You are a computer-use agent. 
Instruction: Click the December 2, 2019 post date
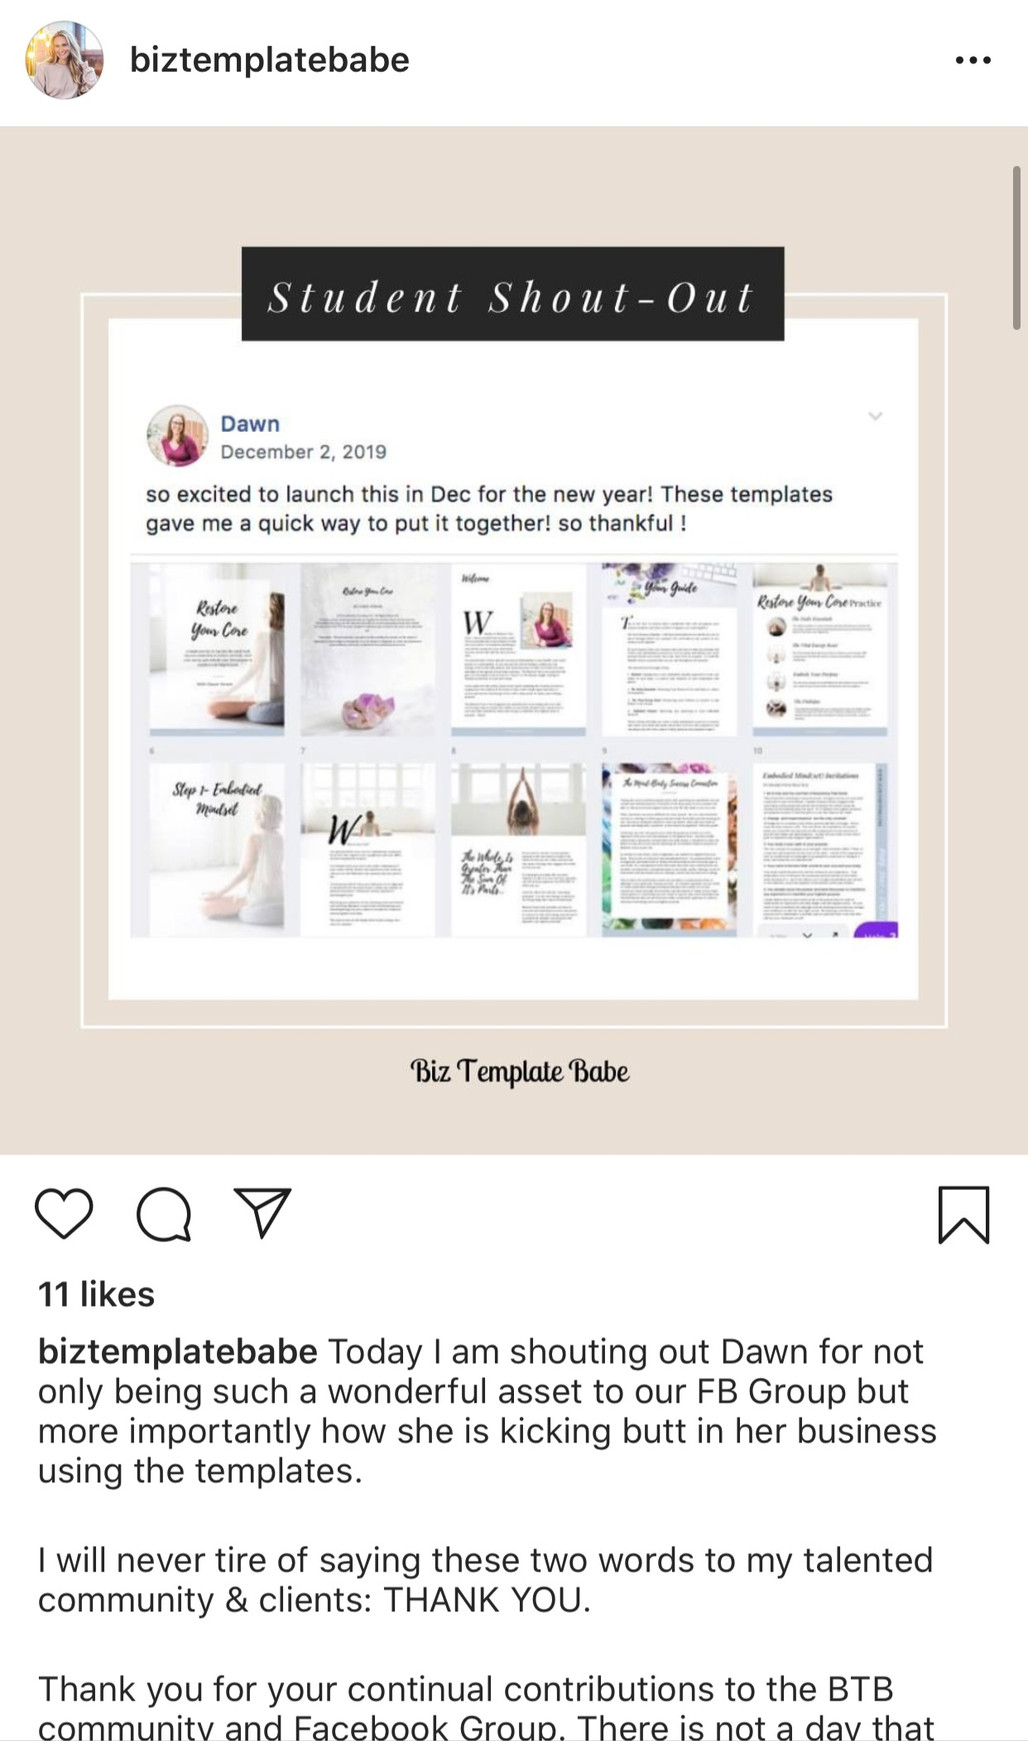coord(303,452)
